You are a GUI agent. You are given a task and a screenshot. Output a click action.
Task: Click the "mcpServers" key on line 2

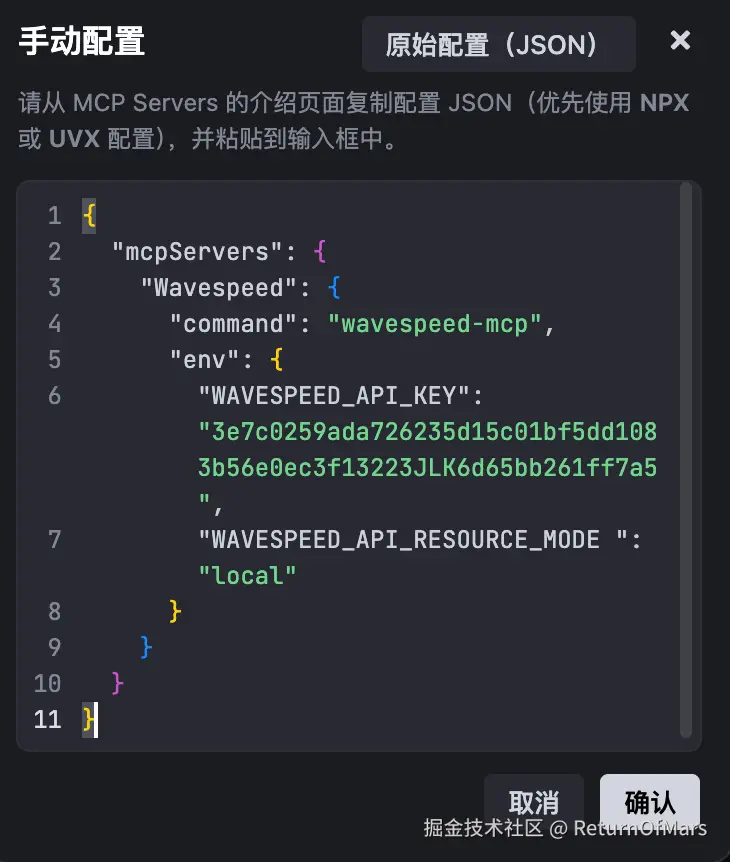point(197,252)
